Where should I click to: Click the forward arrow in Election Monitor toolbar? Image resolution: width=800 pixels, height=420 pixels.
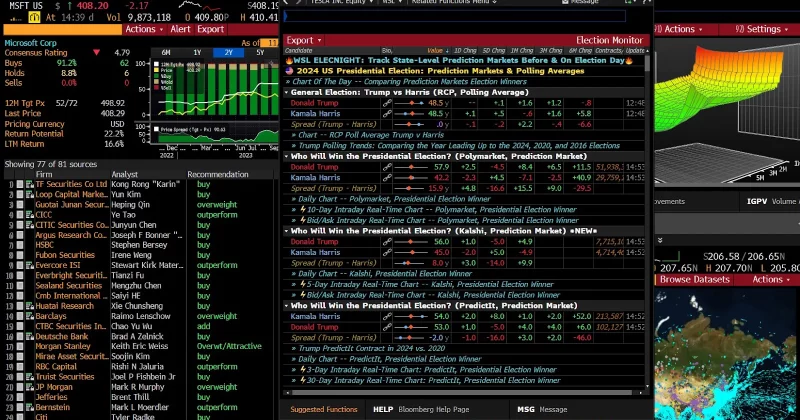(x=299, y=2)
